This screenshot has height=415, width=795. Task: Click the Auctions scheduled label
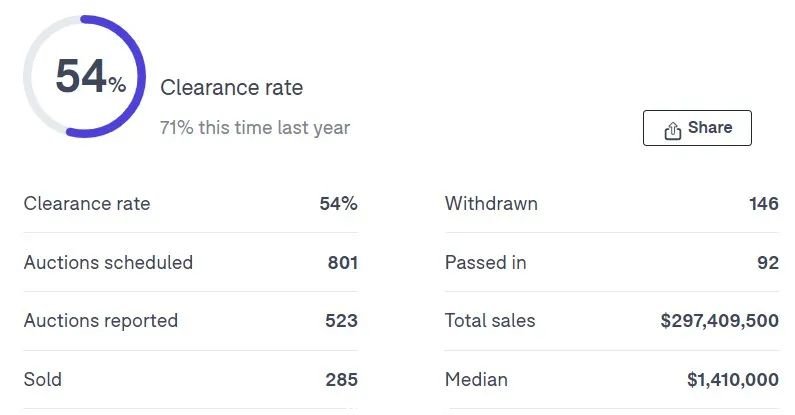click(108, 262)
